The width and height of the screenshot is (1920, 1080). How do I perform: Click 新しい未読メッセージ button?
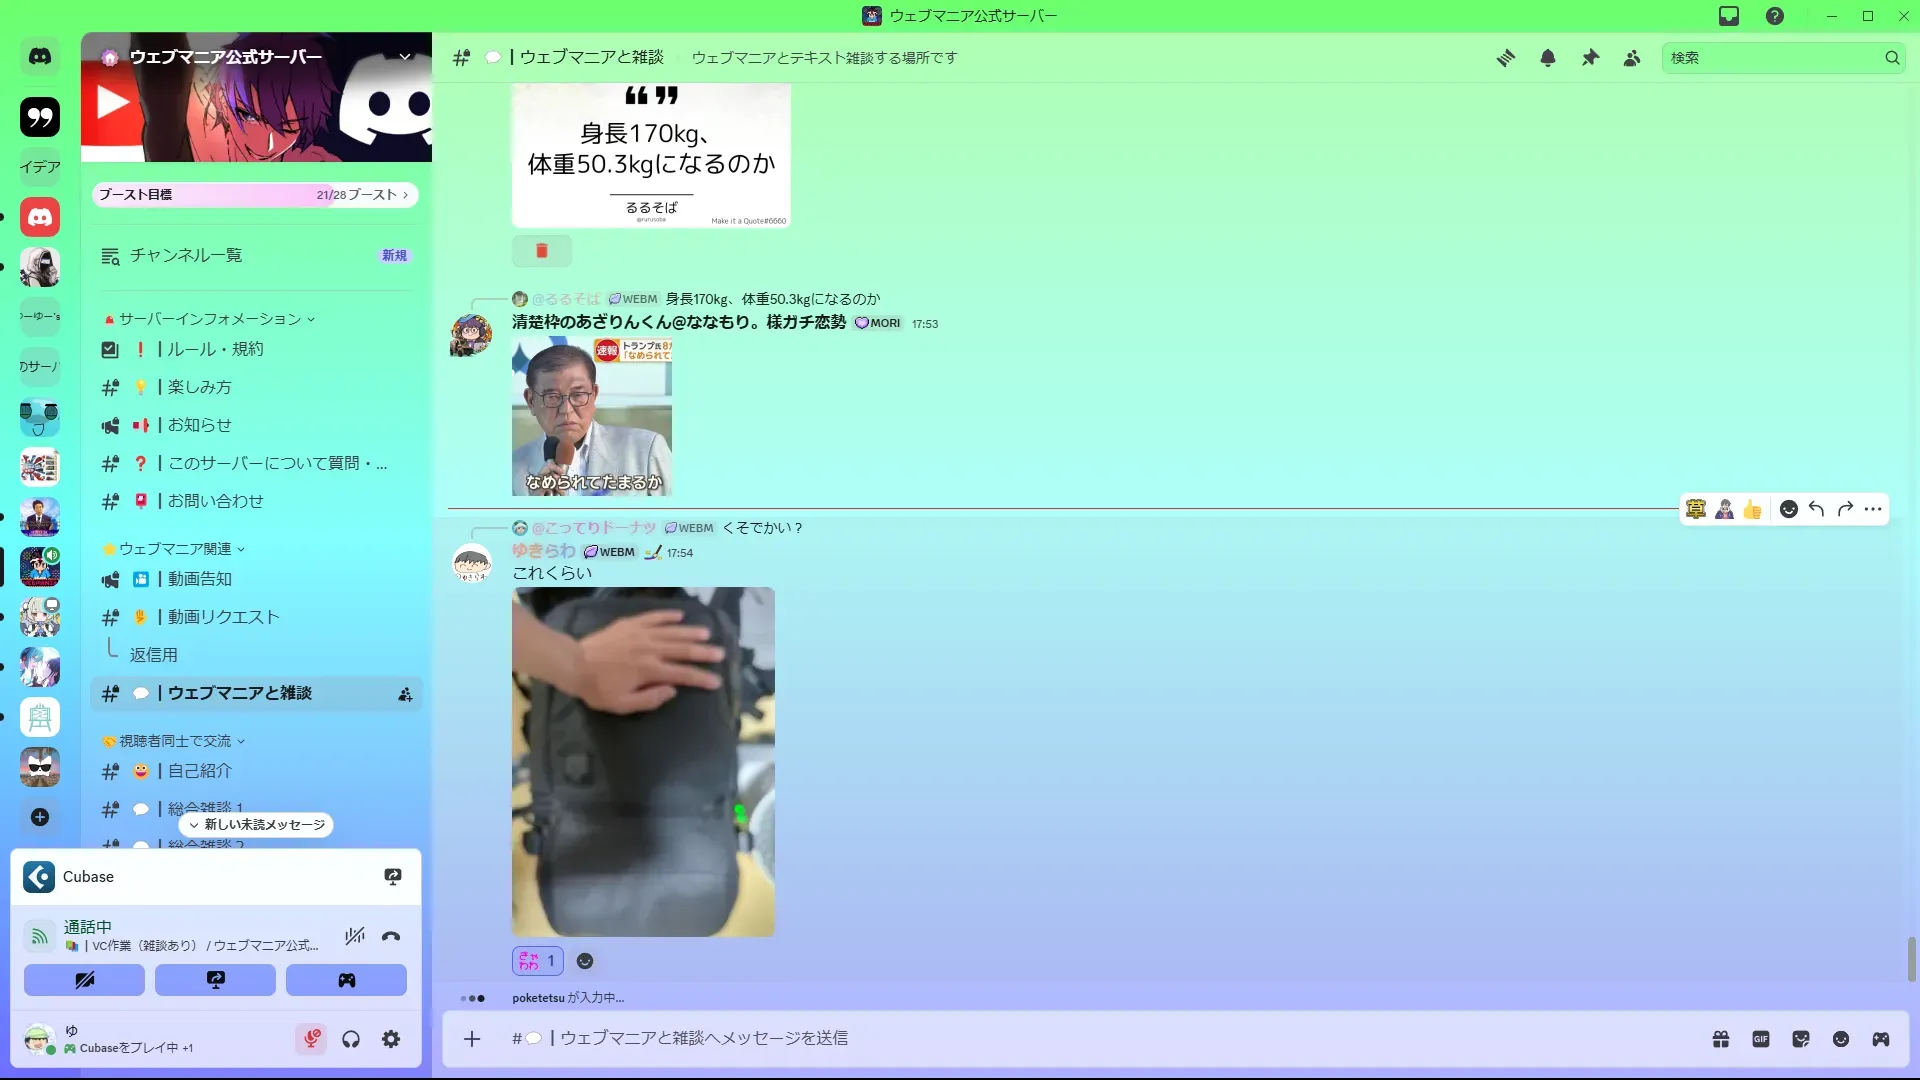click(x=257, y=825)
